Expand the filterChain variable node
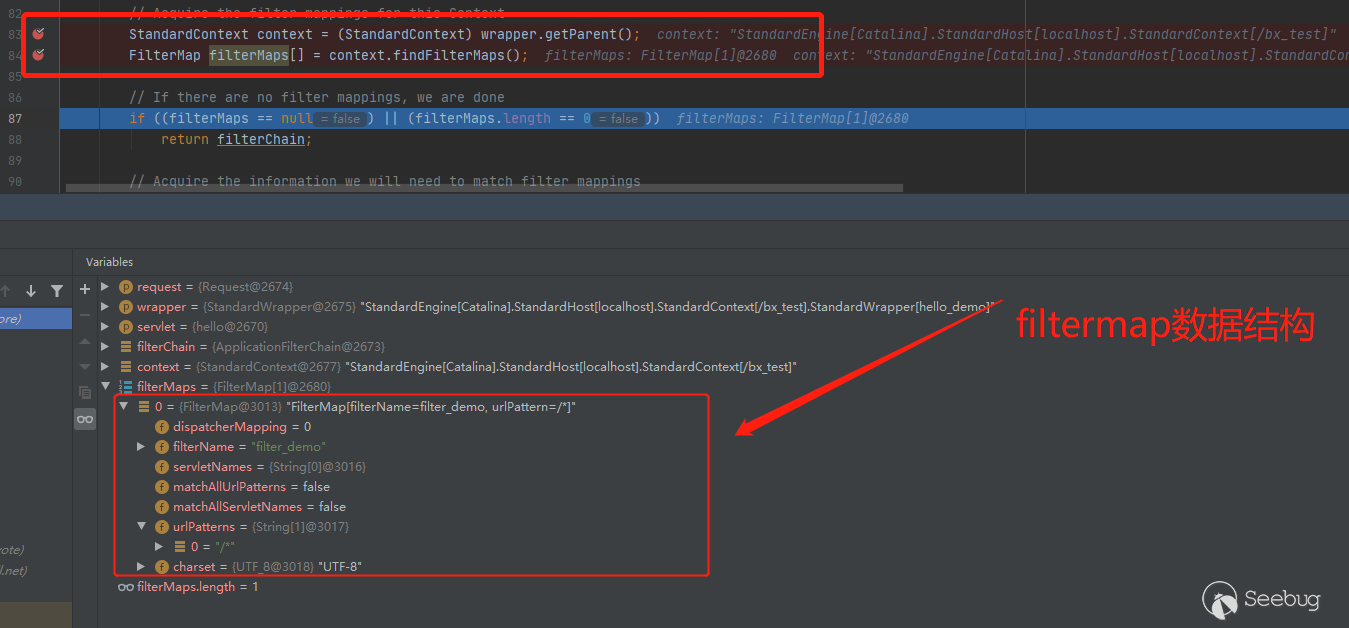Image resolution: width=1349 pixels, height=628 pixels. (105, 347)
